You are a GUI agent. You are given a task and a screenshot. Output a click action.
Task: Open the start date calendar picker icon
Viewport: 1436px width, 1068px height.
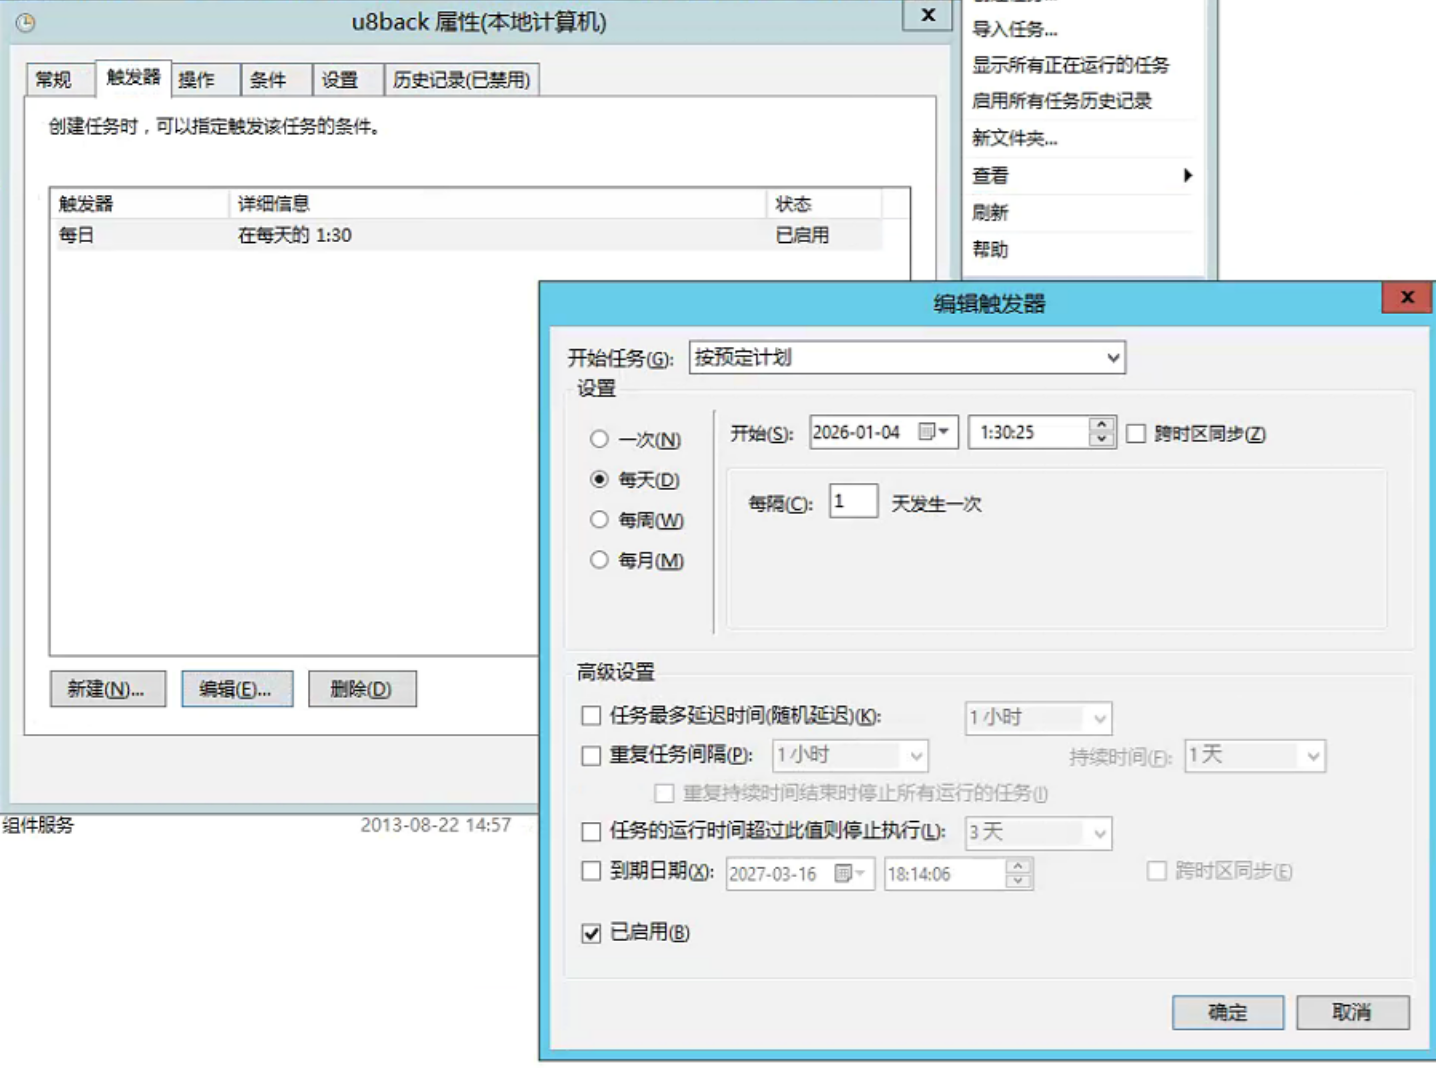933,432
